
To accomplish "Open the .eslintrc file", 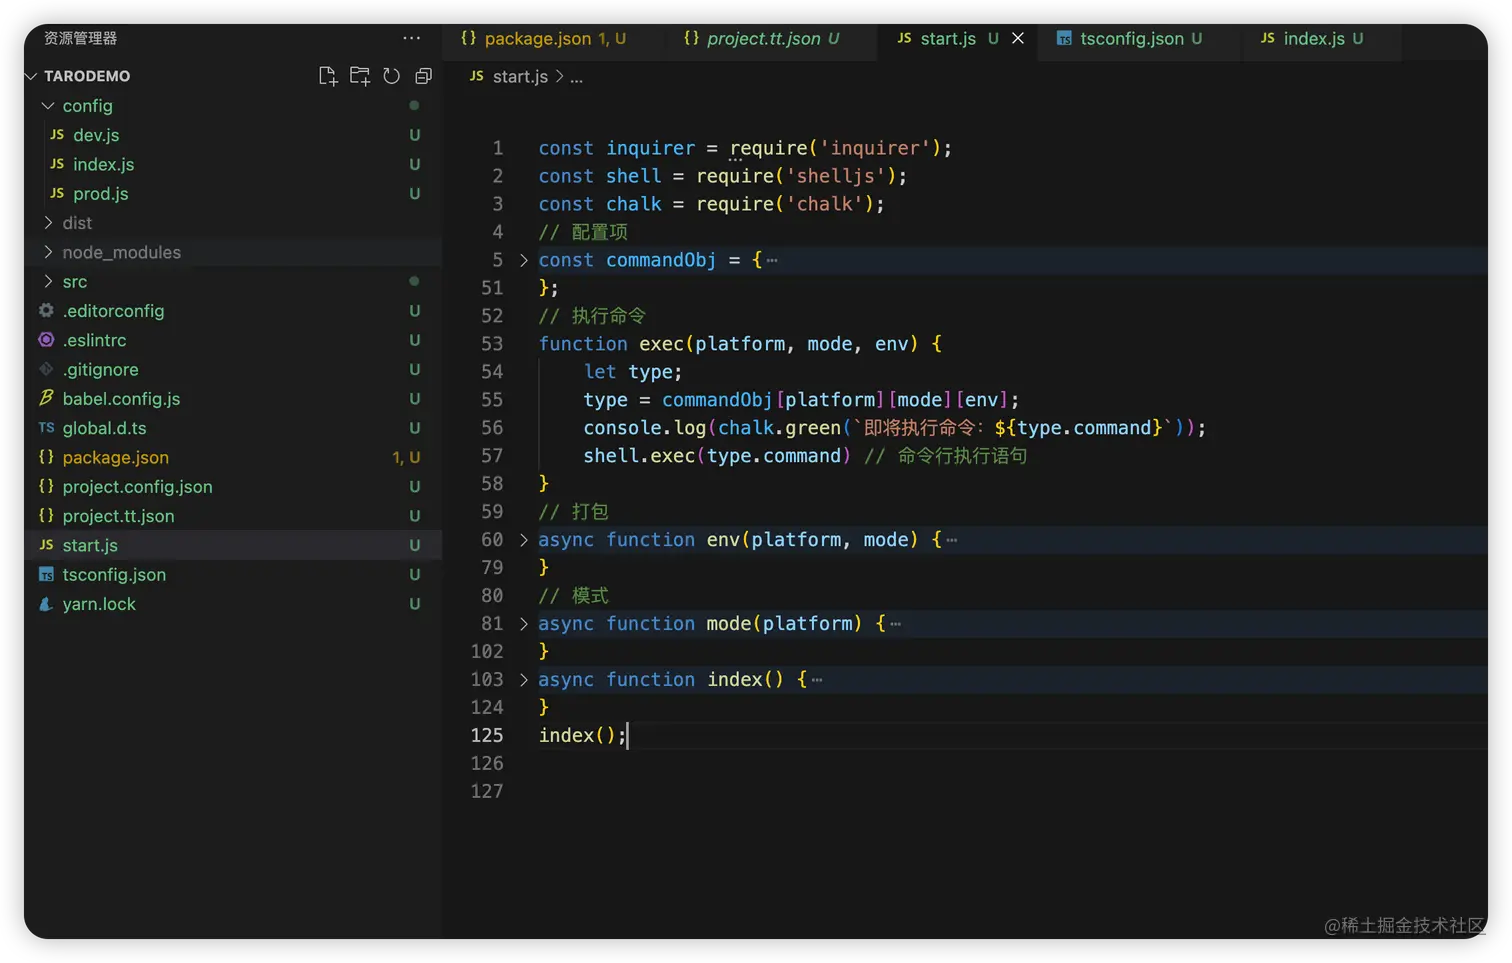I will coord(233,340).
